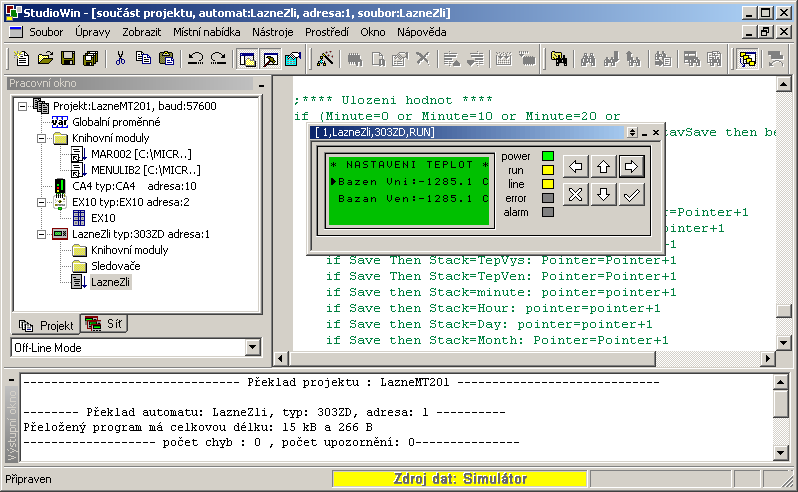Toggle the output window toolbar button
Screen dimensions: 798x492
pos(270,59)
